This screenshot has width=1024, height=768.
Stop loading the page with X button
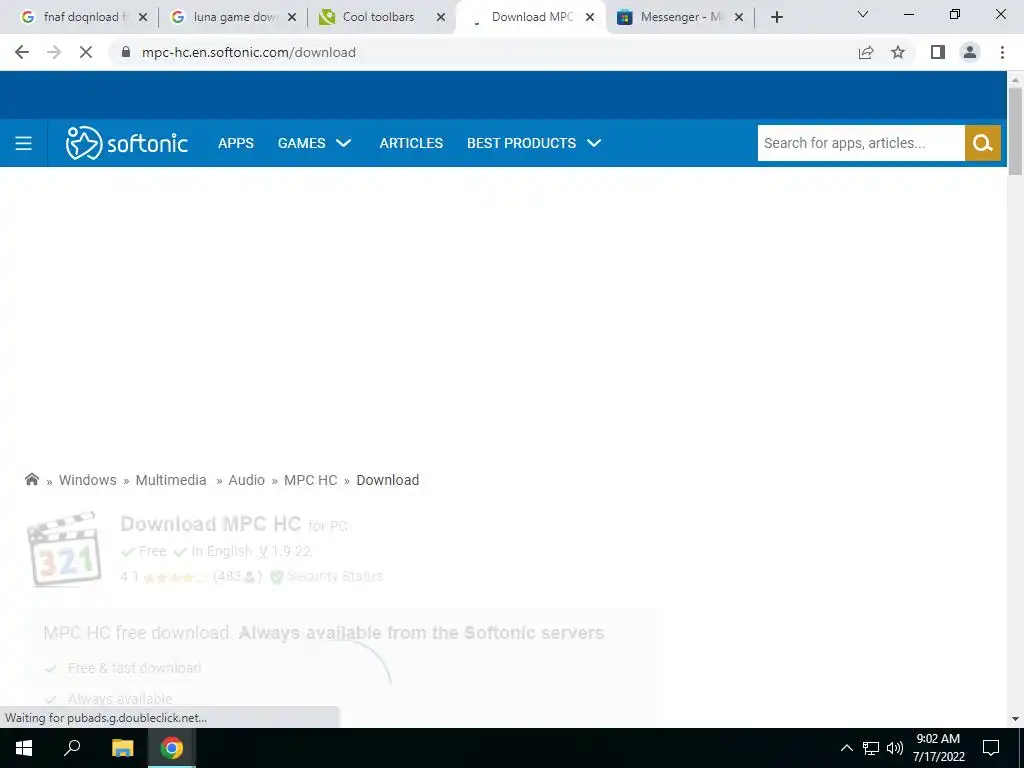(86, 52)
